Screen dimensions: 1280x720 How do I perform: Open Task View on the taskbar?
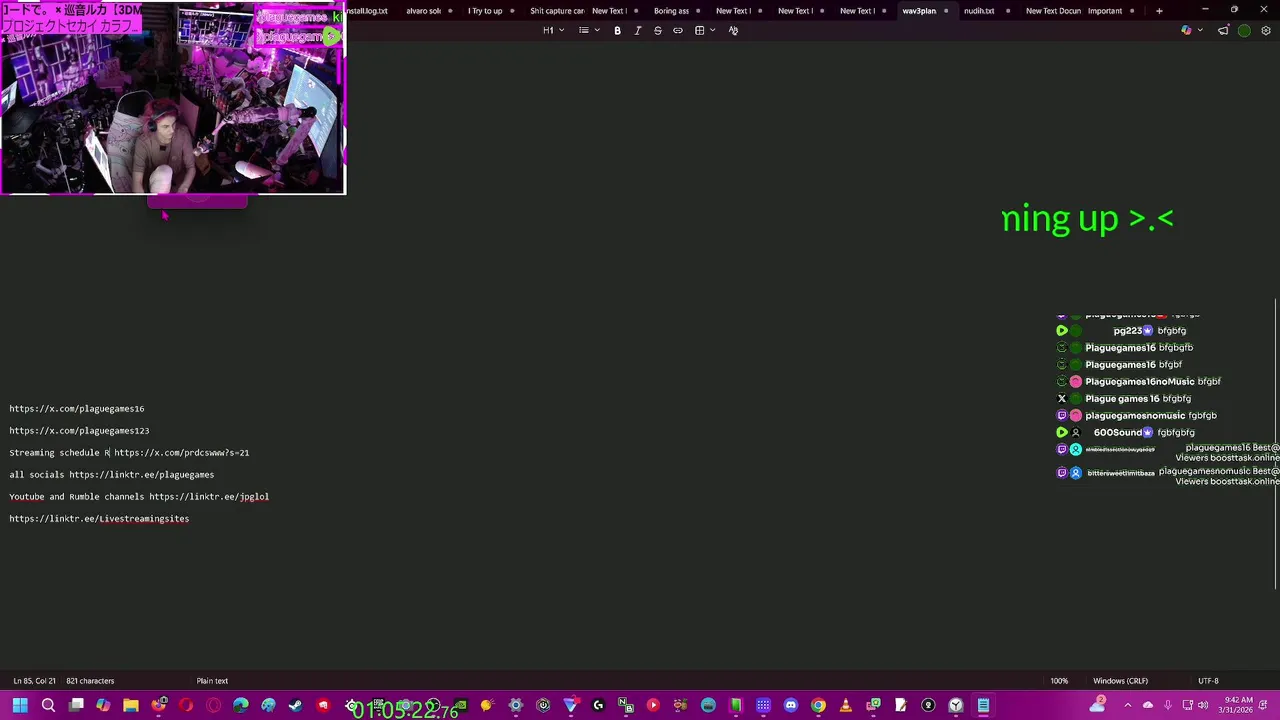coord(76,706)
